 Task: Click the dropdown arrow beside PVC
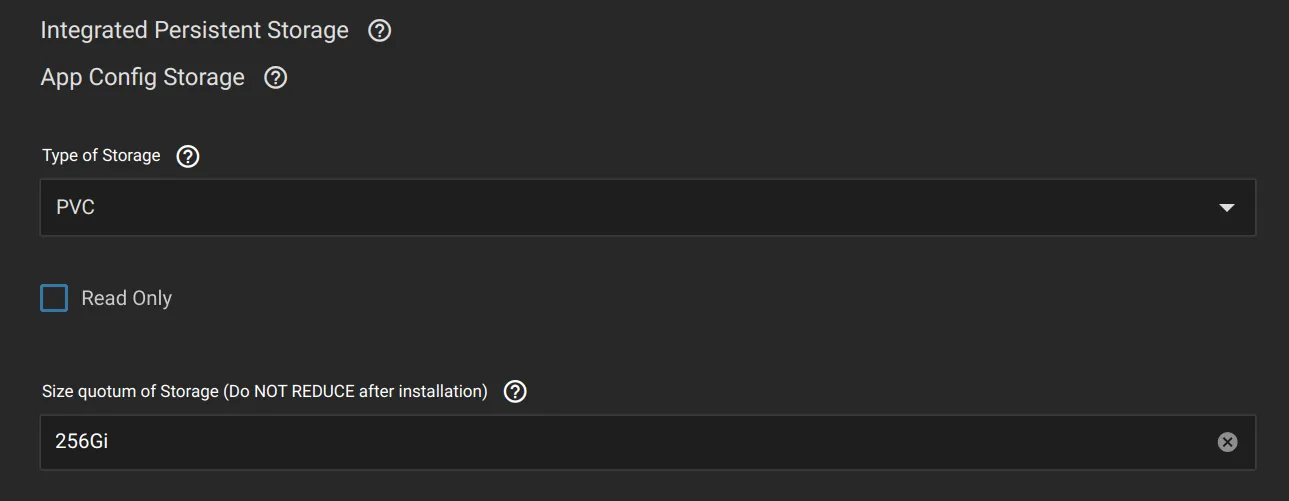[x=1227, y=208]
